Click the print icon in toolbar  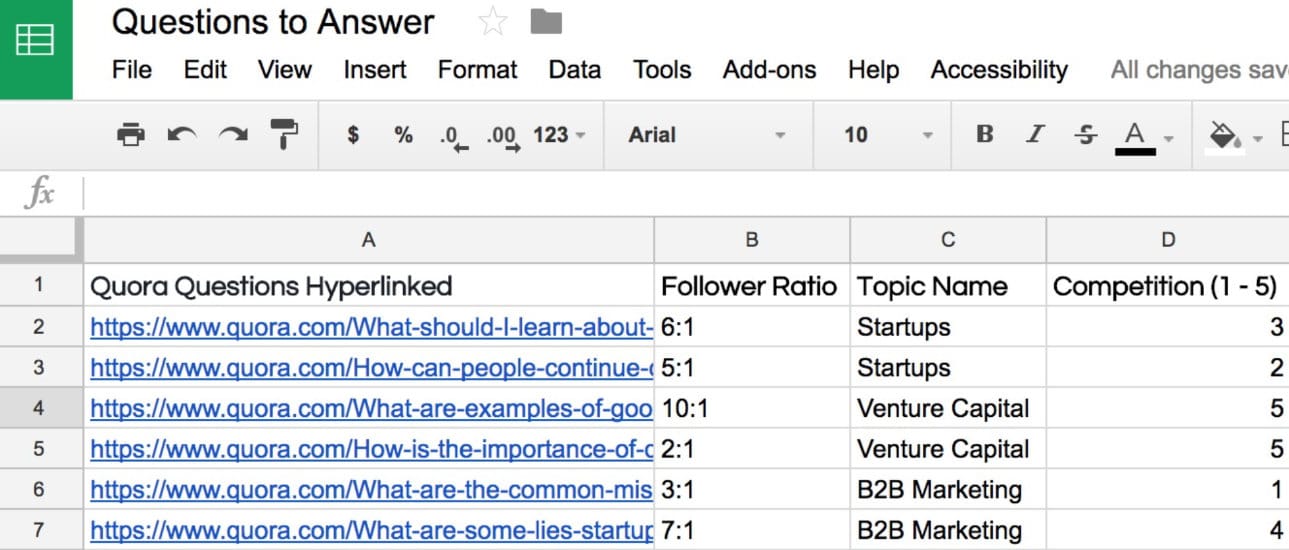tap(131, 135)
